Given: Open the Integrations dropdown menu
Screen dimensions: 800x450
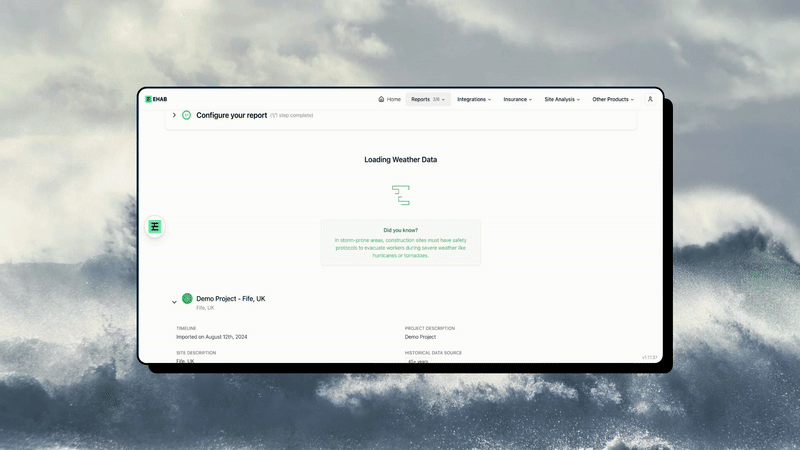Looking at the screenshot, I should point(474,99).
